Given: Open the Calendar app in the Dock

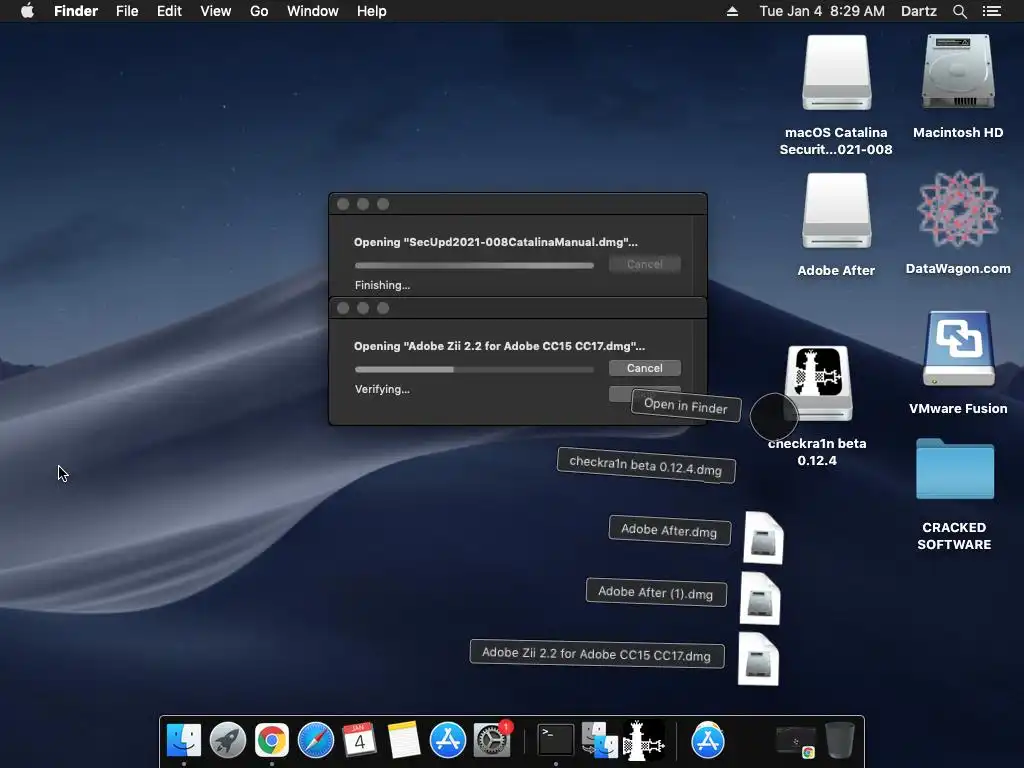Looking at the screenshot, I should pos(359,740).
